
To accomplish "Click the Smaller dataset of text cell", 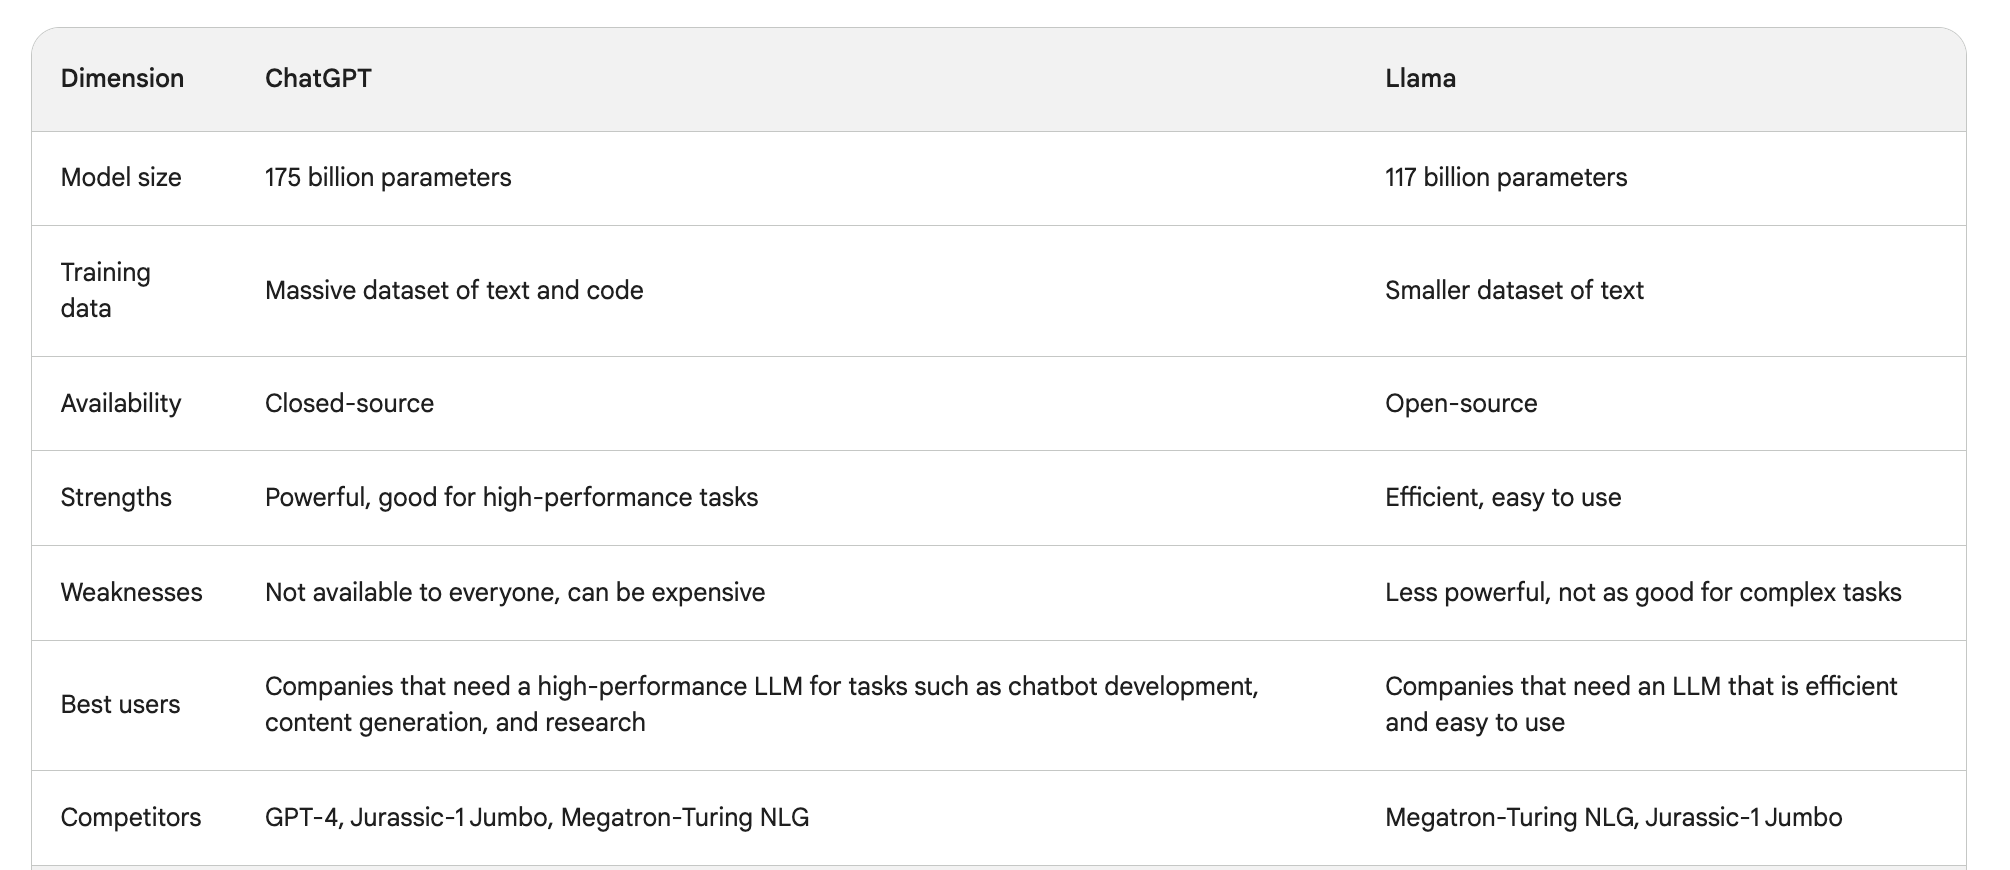I will [x=1514, y=290].
